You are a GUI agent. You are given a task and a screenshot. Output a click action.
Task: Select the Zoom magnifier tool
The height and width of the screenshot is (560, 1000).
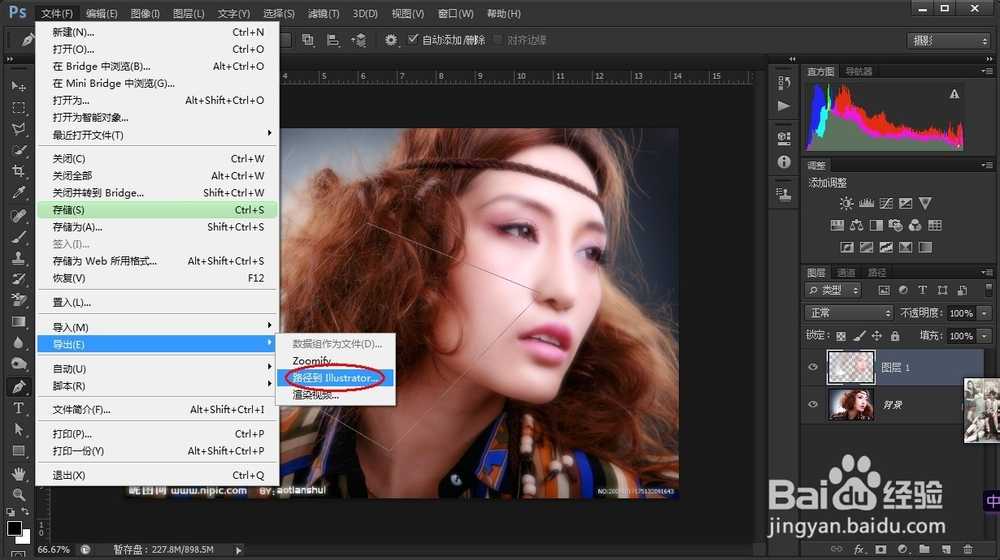tap(18, 494)
